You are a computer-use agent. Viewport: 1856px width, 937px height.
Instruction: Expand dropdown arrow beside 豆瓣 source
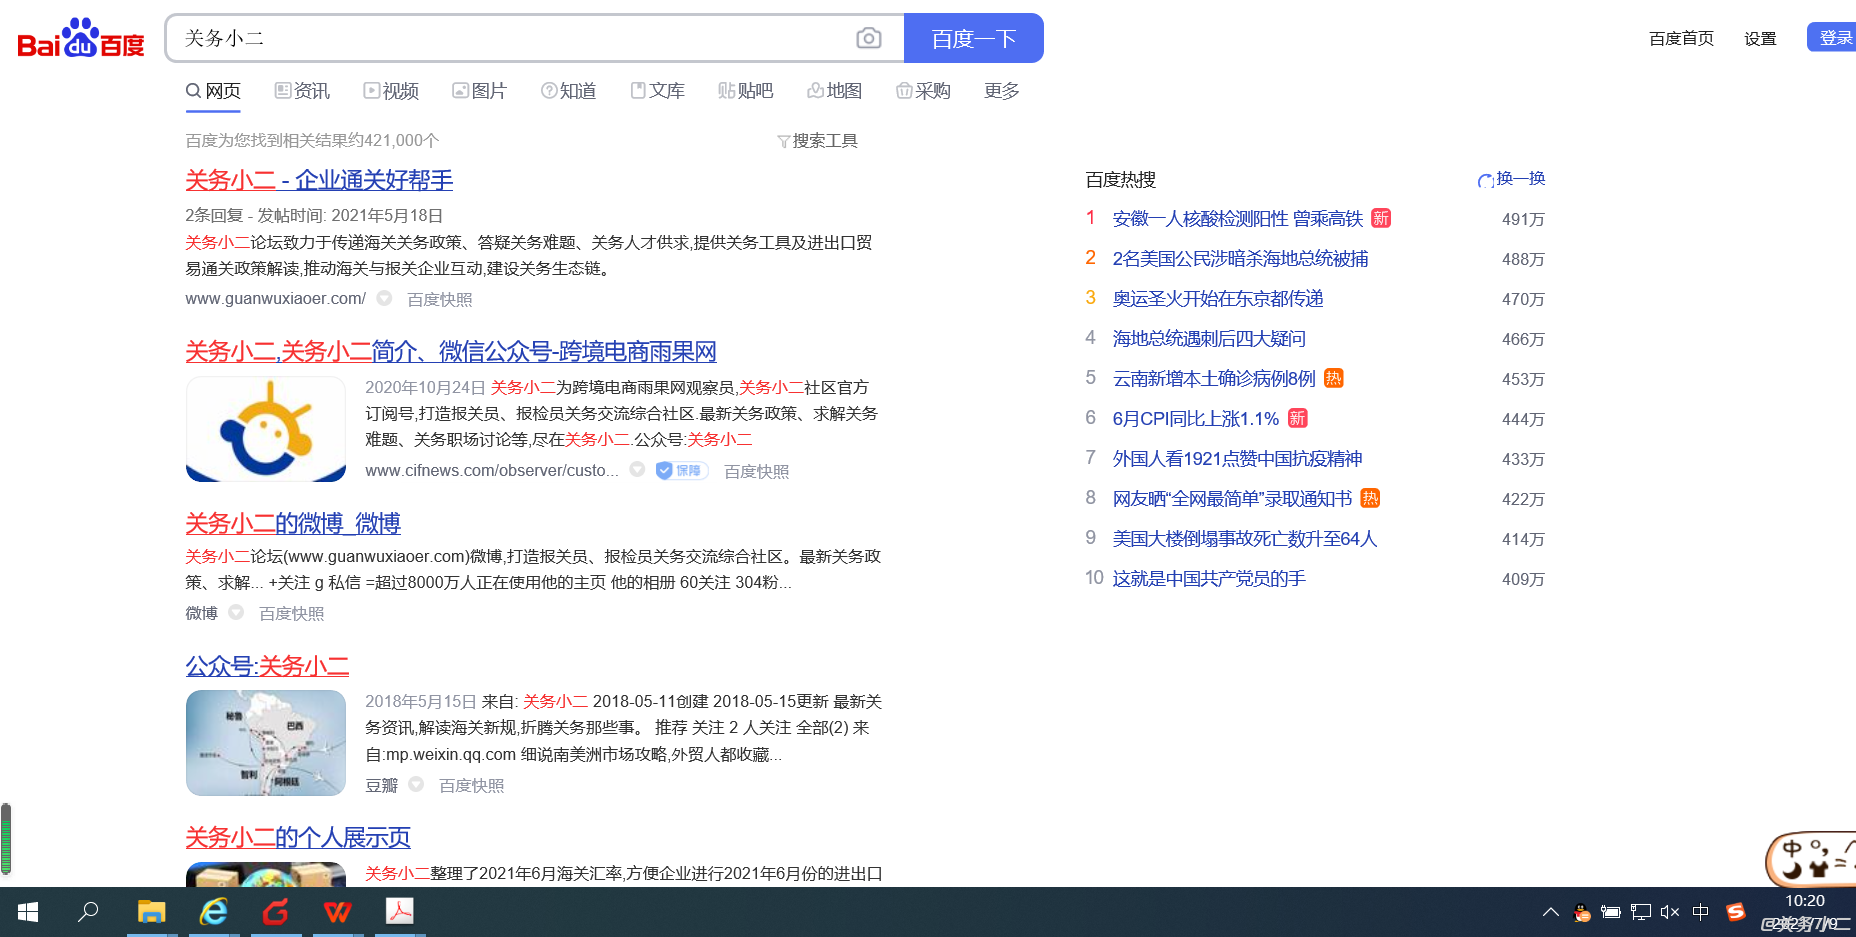(416, 784)
